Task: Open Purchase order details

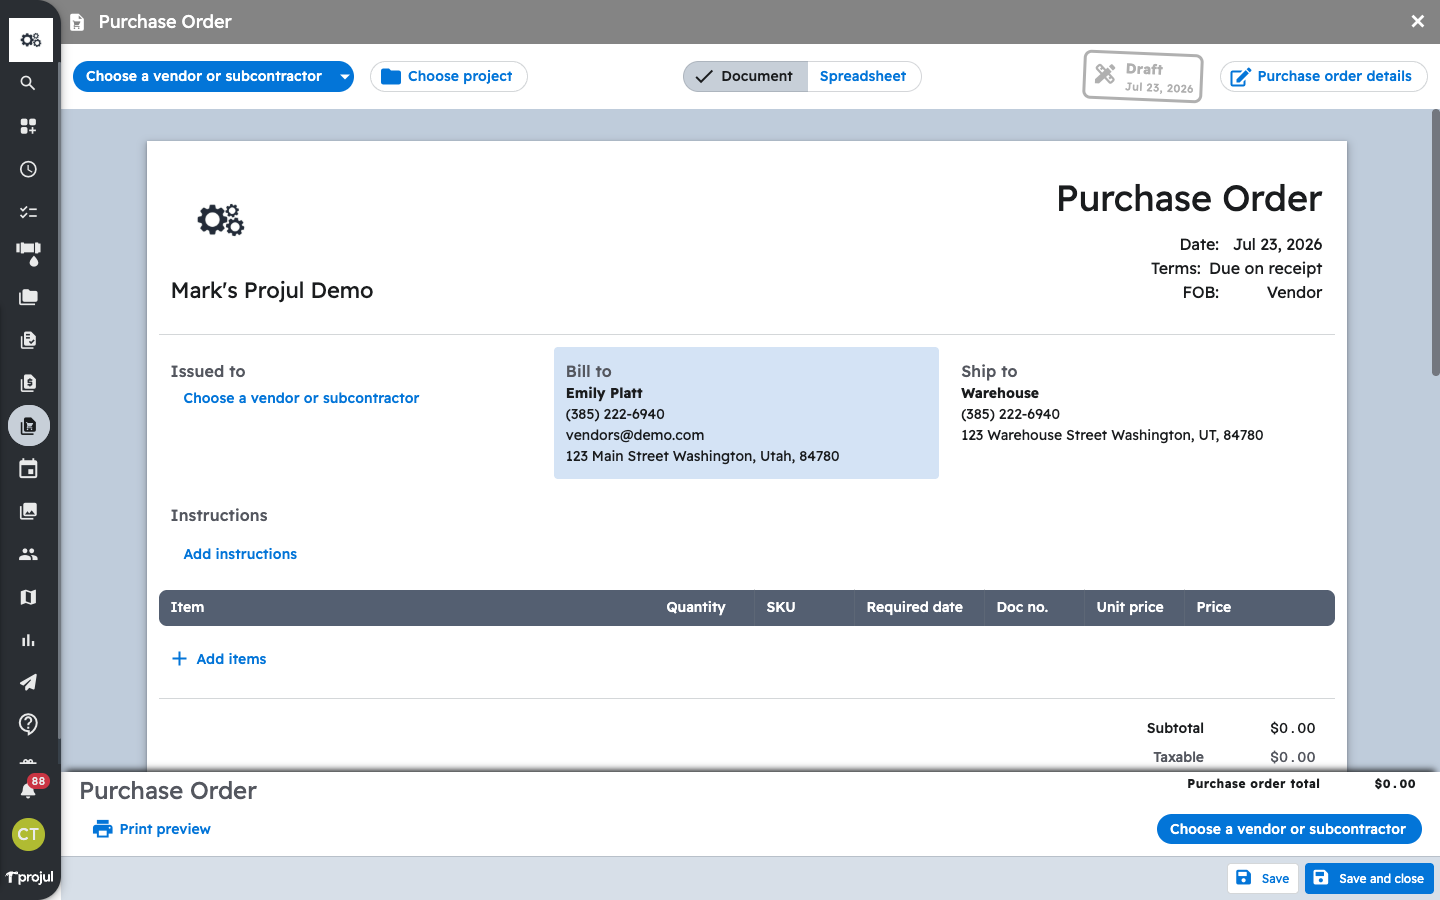Action: point(1323,76)
